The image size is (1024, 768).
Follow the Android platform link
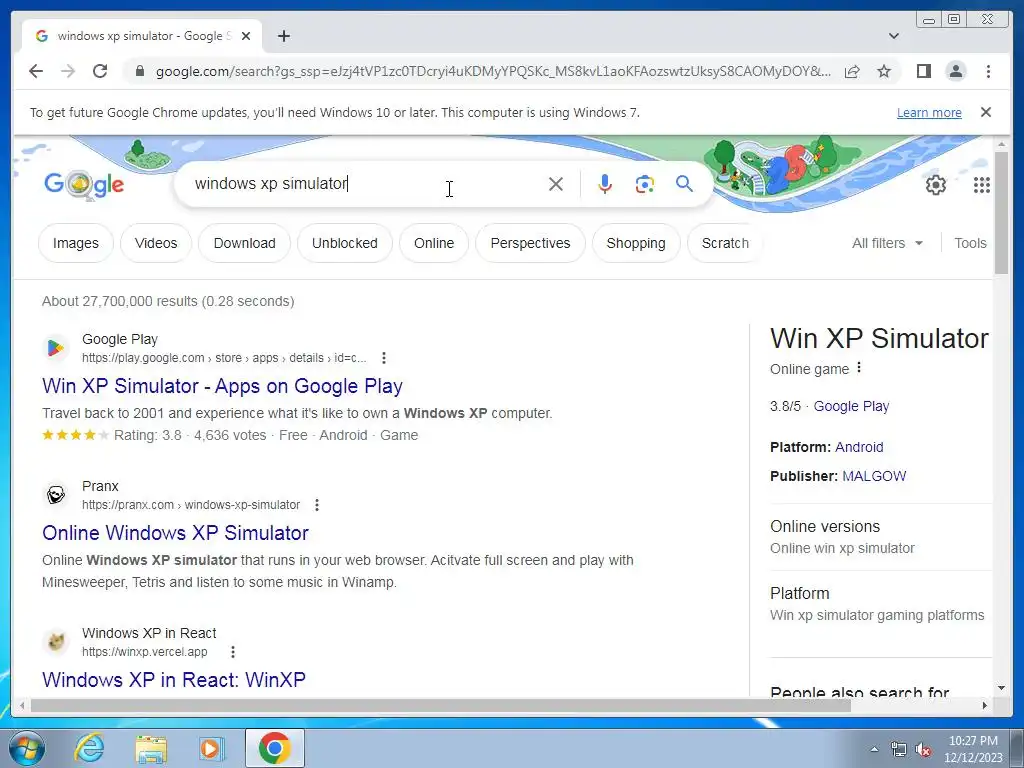[859, 447]
